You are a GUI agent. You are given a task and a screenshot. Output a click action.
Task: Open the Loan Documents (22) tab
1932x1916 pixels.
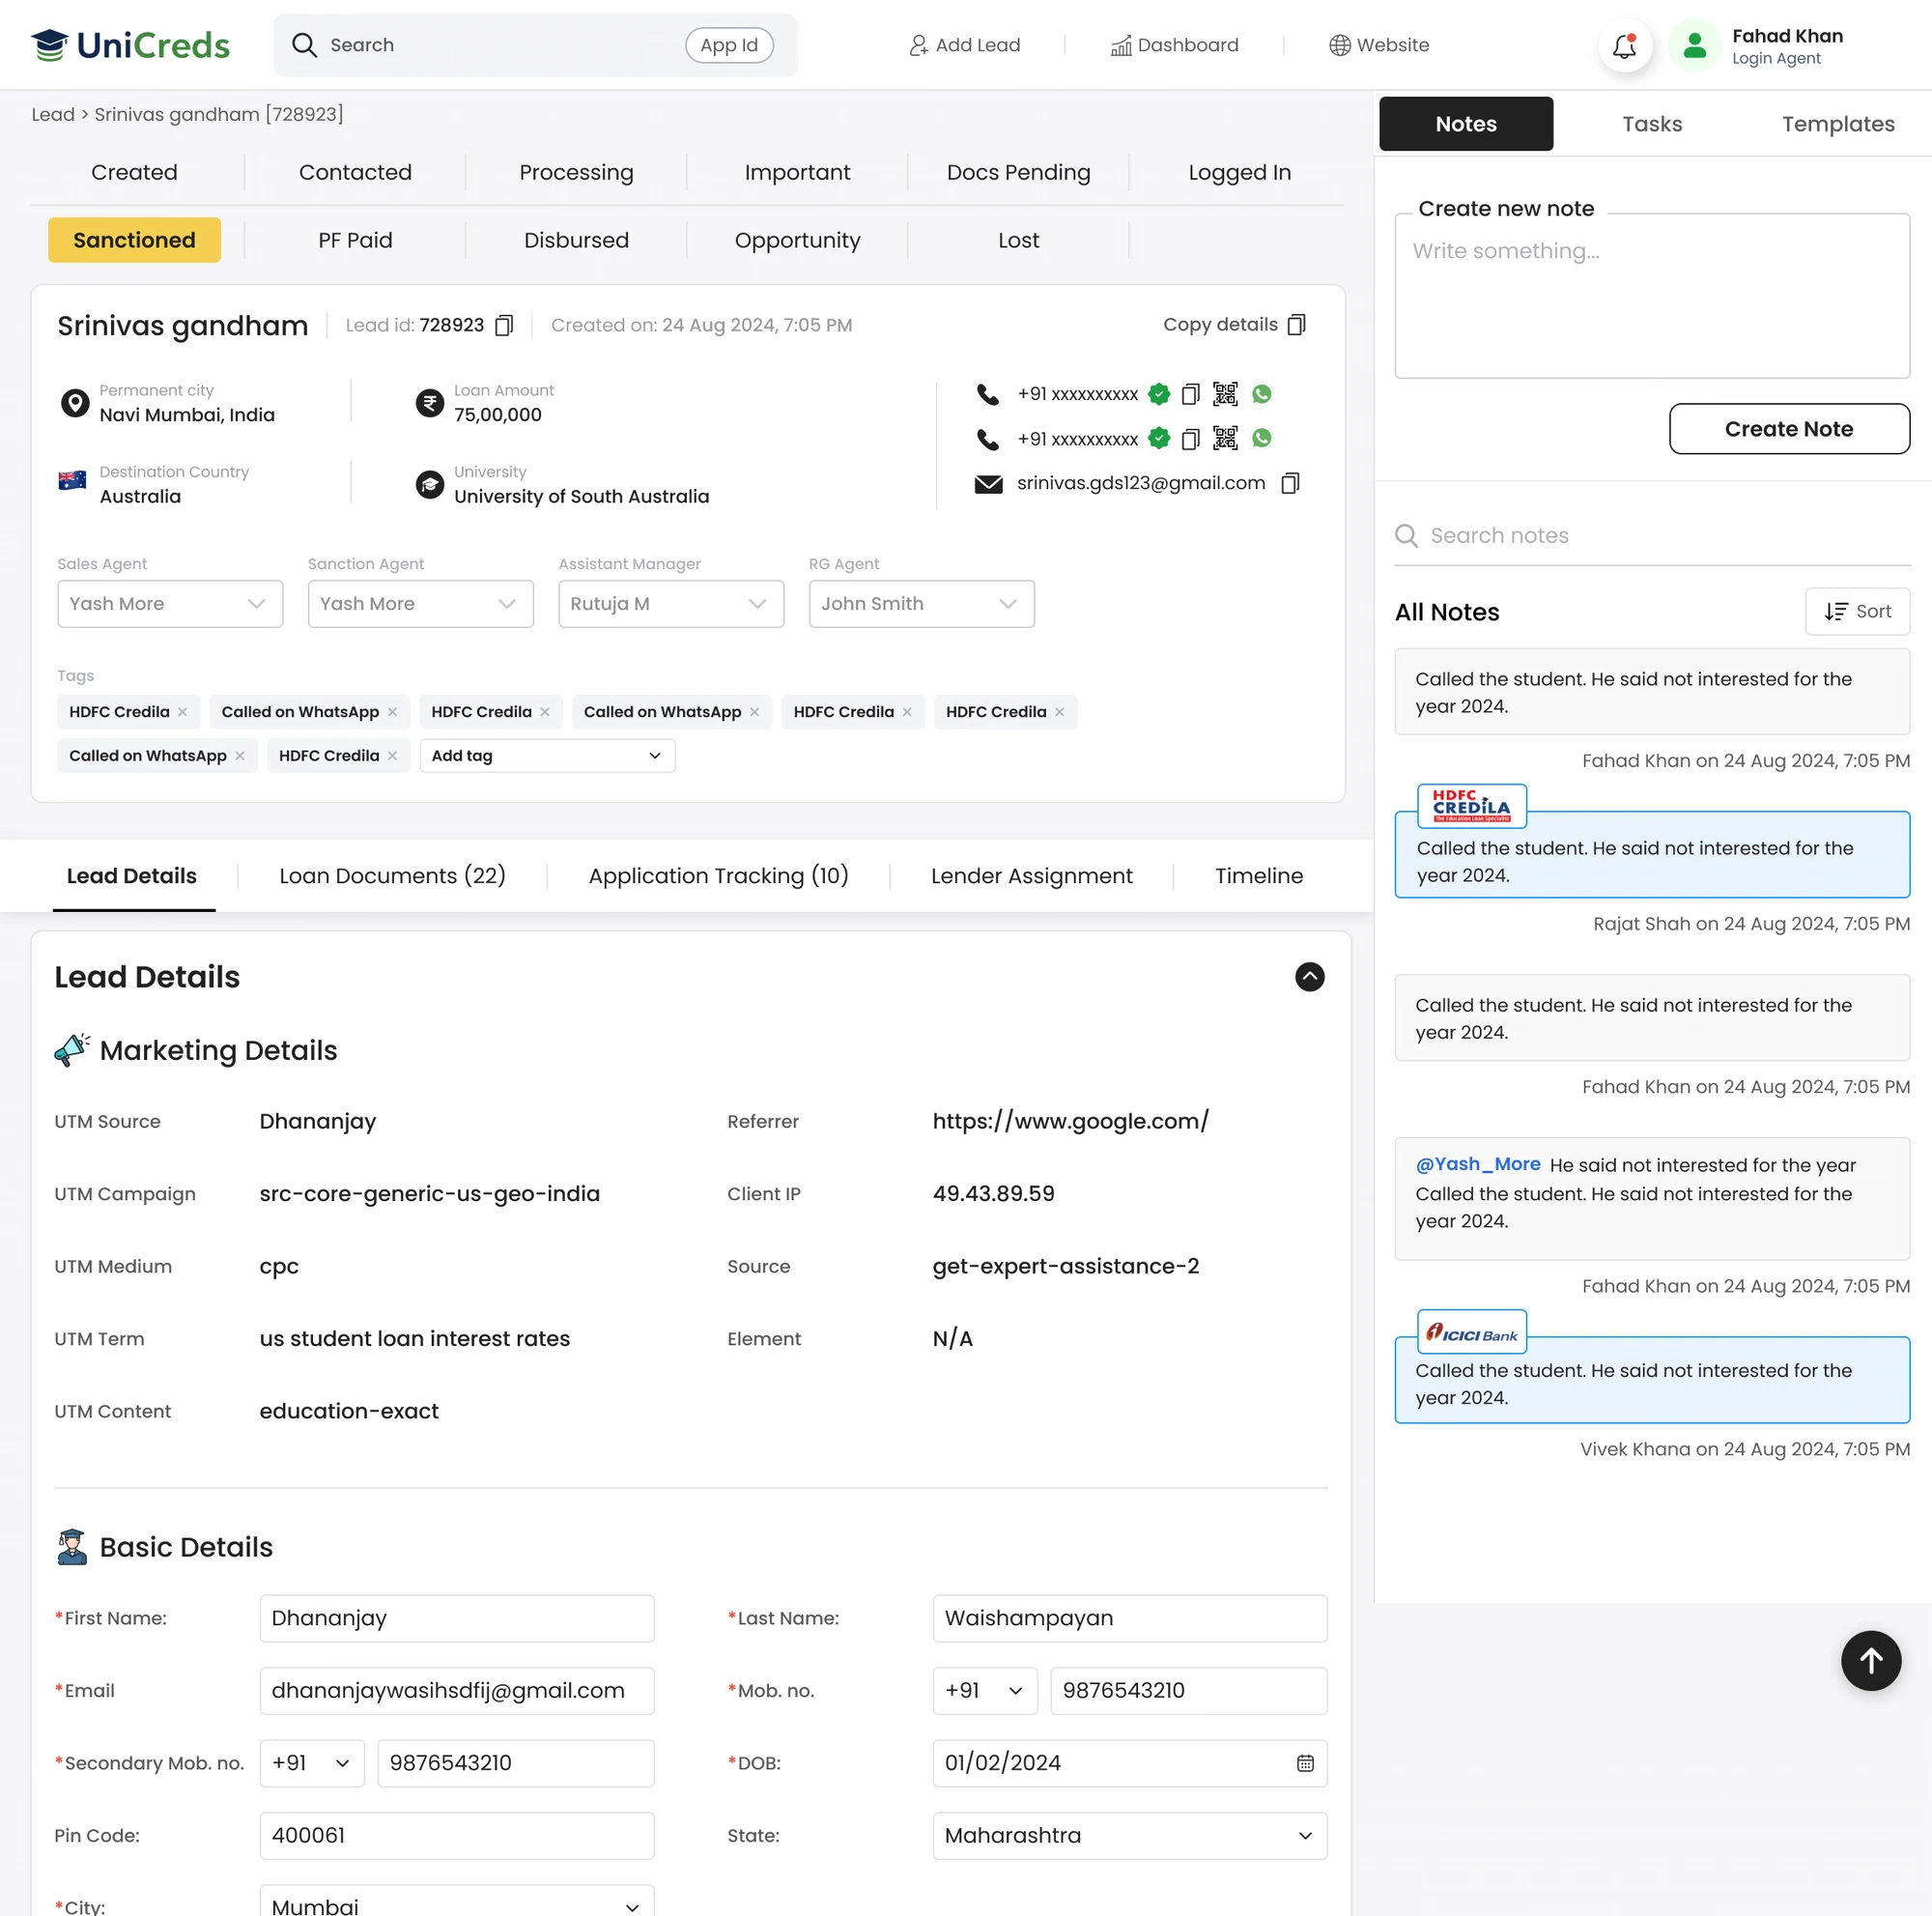click(392, 876)
